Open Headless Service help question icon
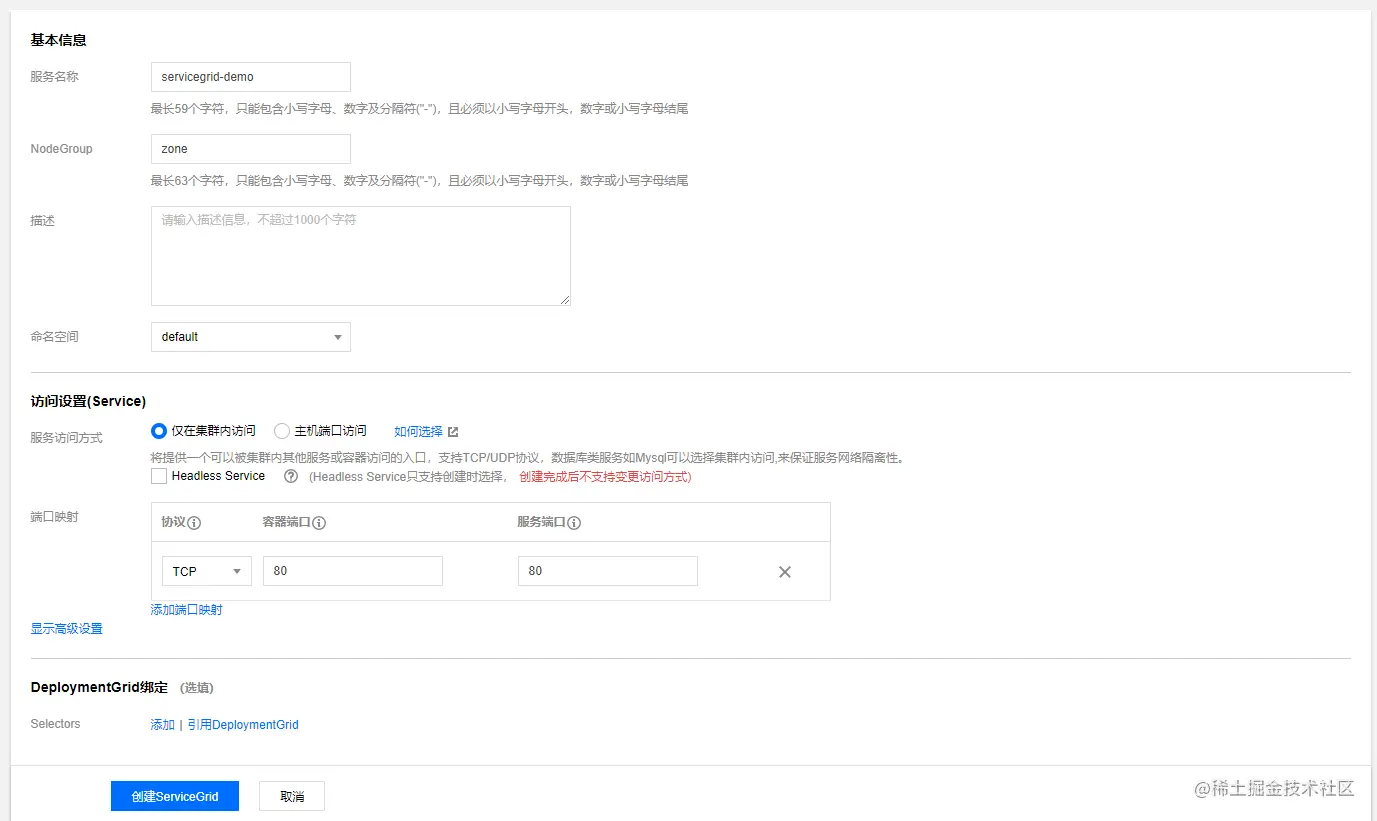1377x821 pixels. click(291, 477)
